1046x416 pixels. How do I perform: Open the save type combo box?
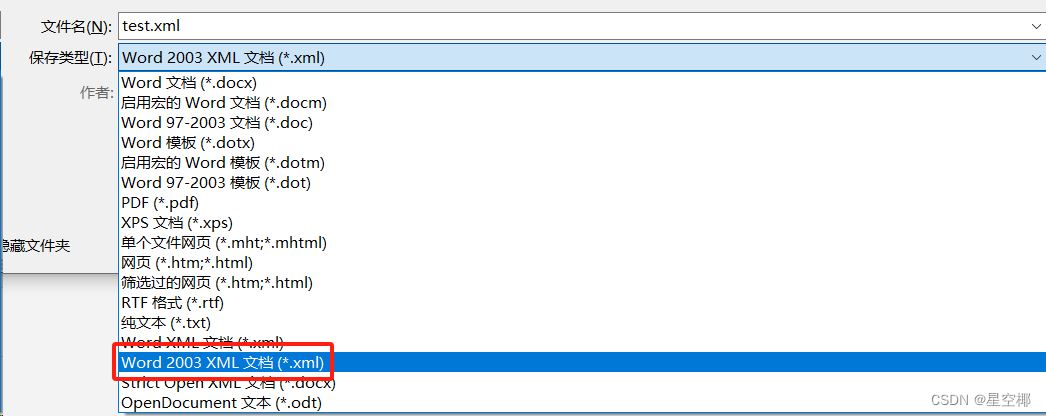[581, 58]
